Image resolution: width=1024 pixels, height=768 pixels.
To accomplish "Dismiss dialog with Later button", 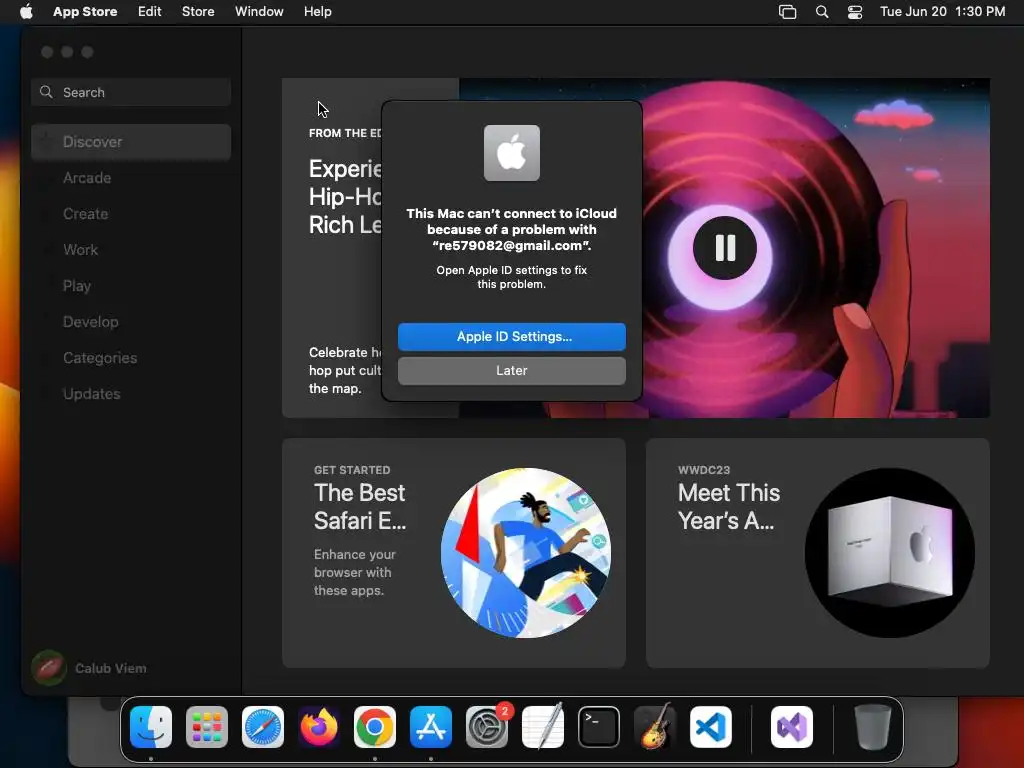I will 511,370.
